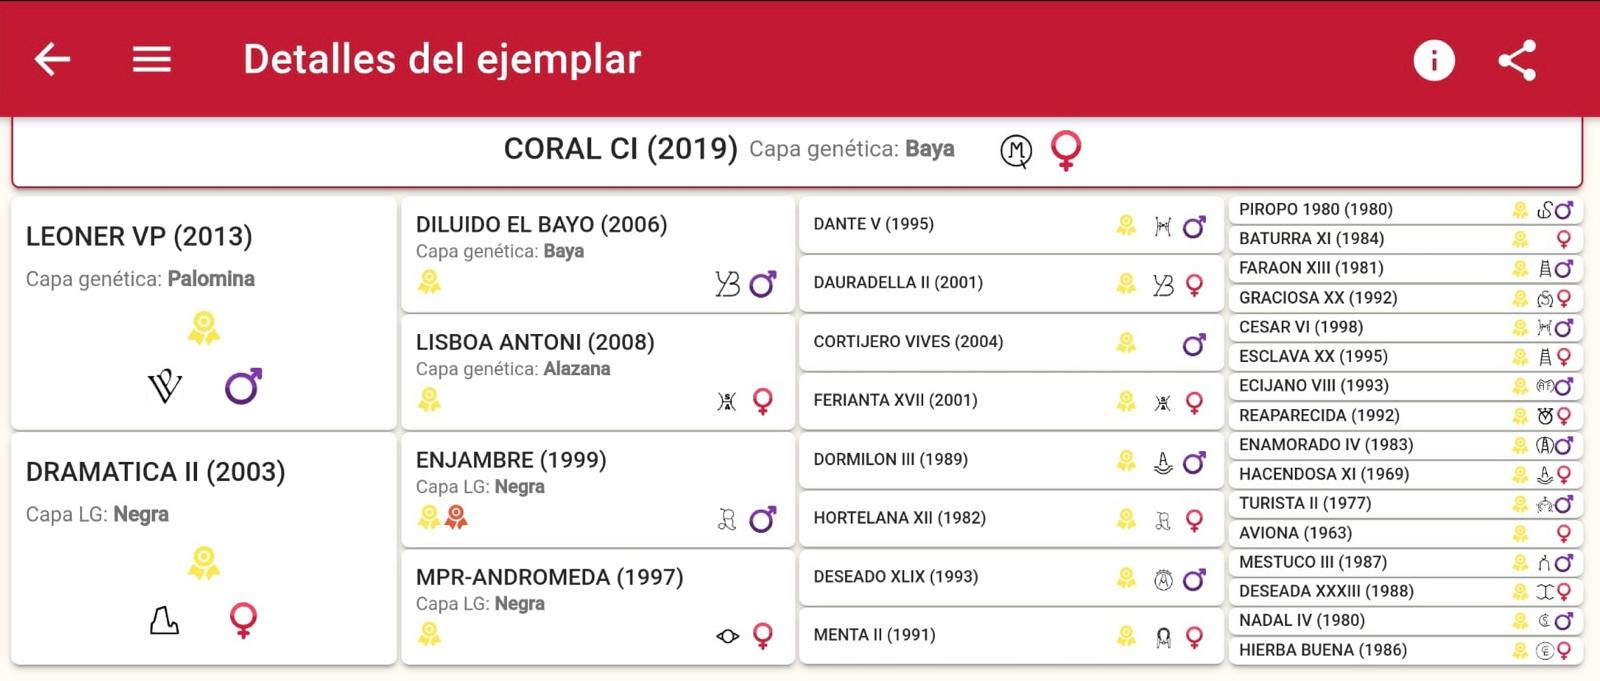Click DRAMATICA II's breeder brand icon
Image resolution: width=1600 pixels, height=681 pixels.
click(x=164, y=621)
